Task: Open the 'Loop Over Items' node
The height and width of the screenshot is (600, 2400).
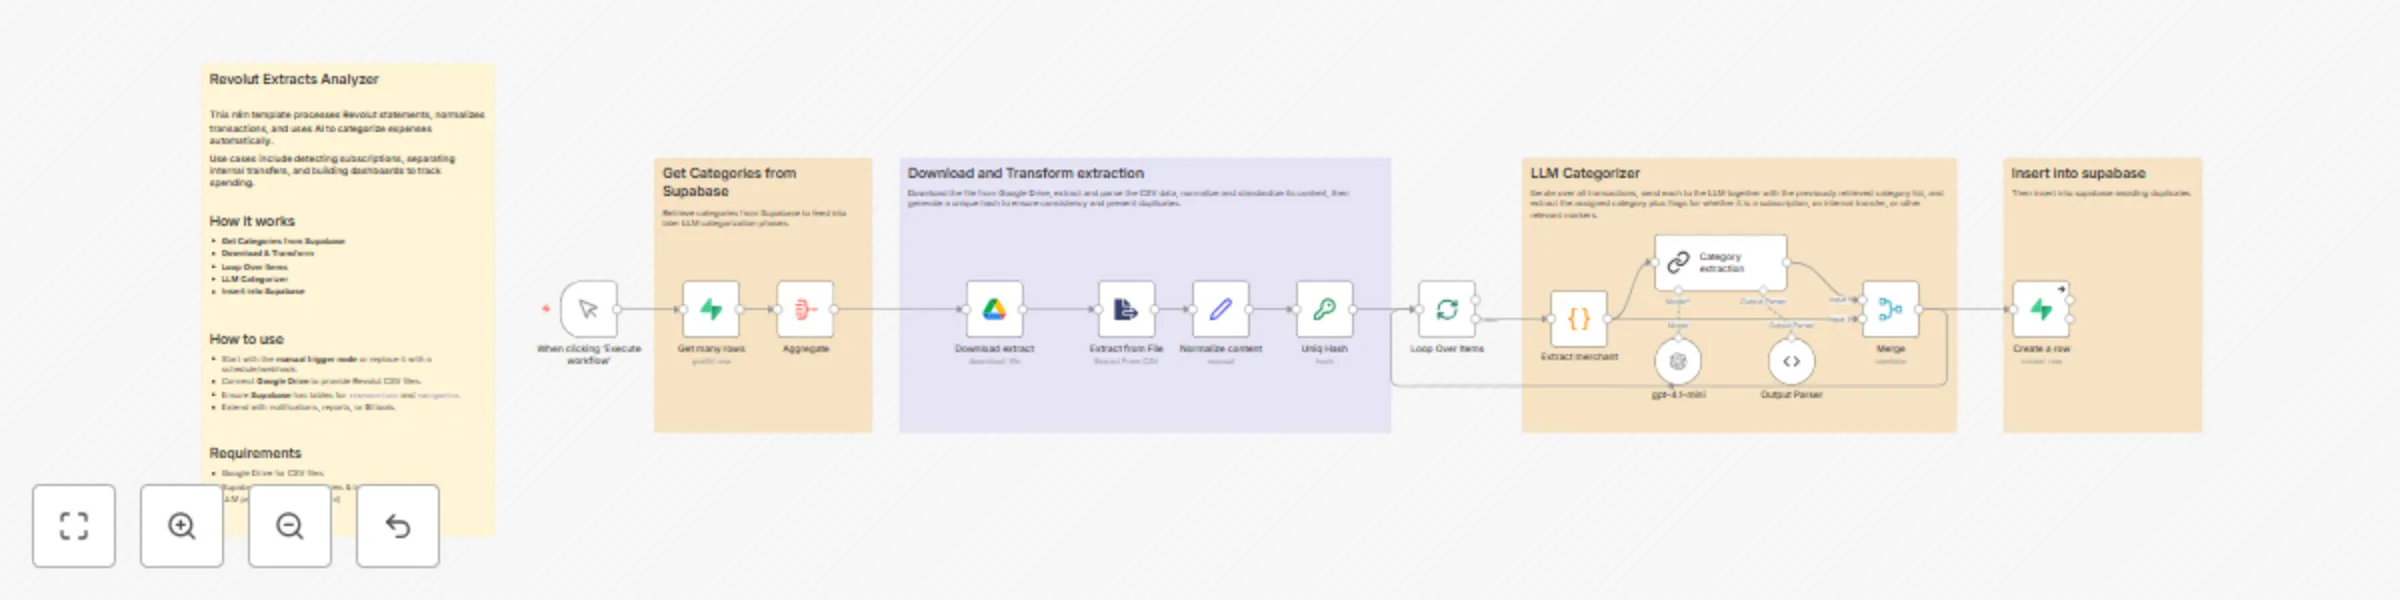Action: pos(1447,309)
